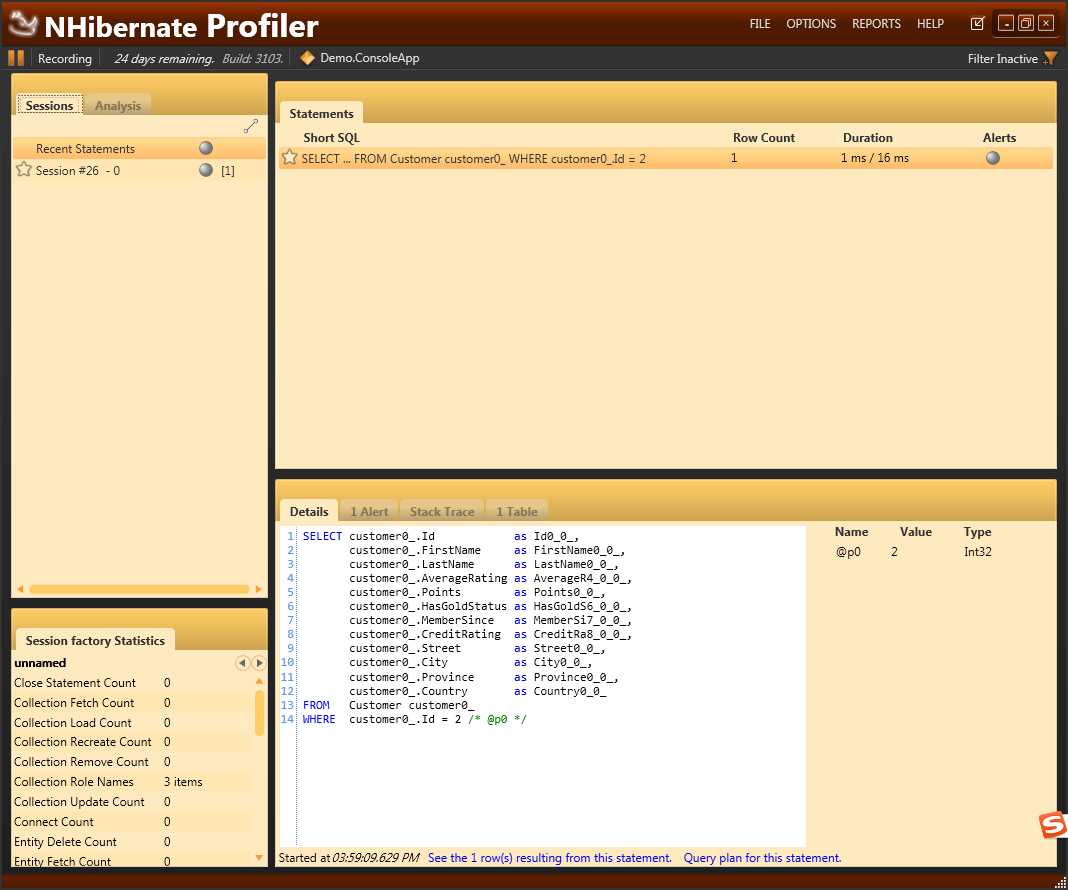Open the feedback edit icon in title bar
Screen dimensions: 1068x890
[977, 23]
